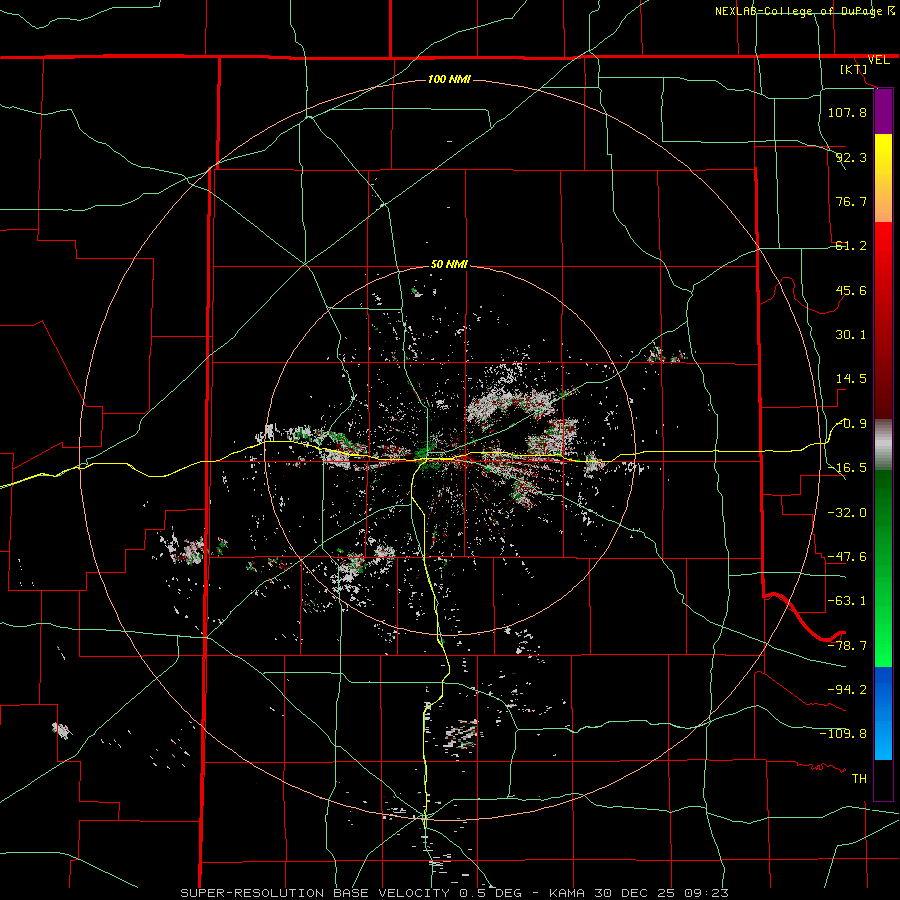Click the 14.5 velocity scale value
The width and height of the screenshot is (900, 900).
[851, 379]
